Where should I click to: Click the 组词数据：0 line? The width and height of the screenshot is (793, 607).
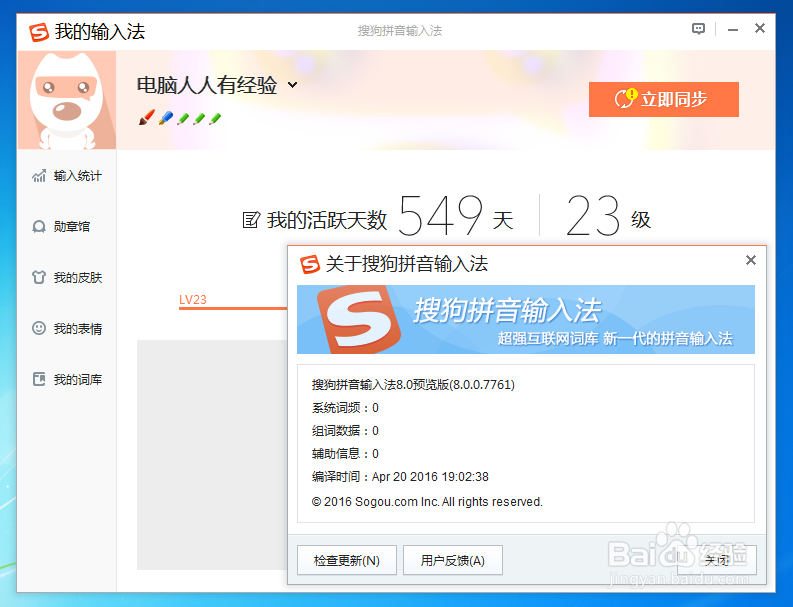345,430
